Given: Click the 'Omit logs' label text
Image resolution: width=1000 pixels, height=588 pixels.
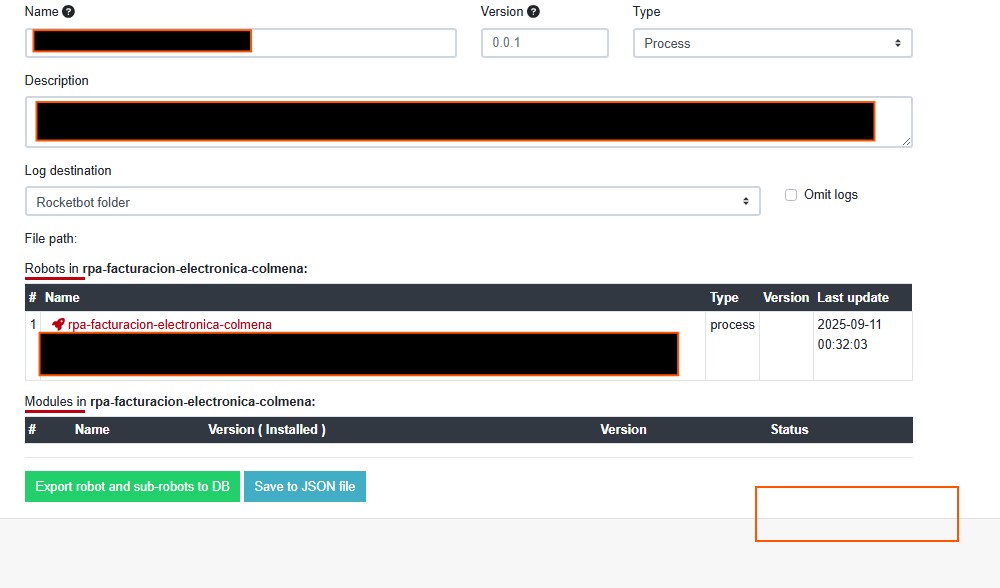Looking at the screenshot, I should tap(830, 195).
